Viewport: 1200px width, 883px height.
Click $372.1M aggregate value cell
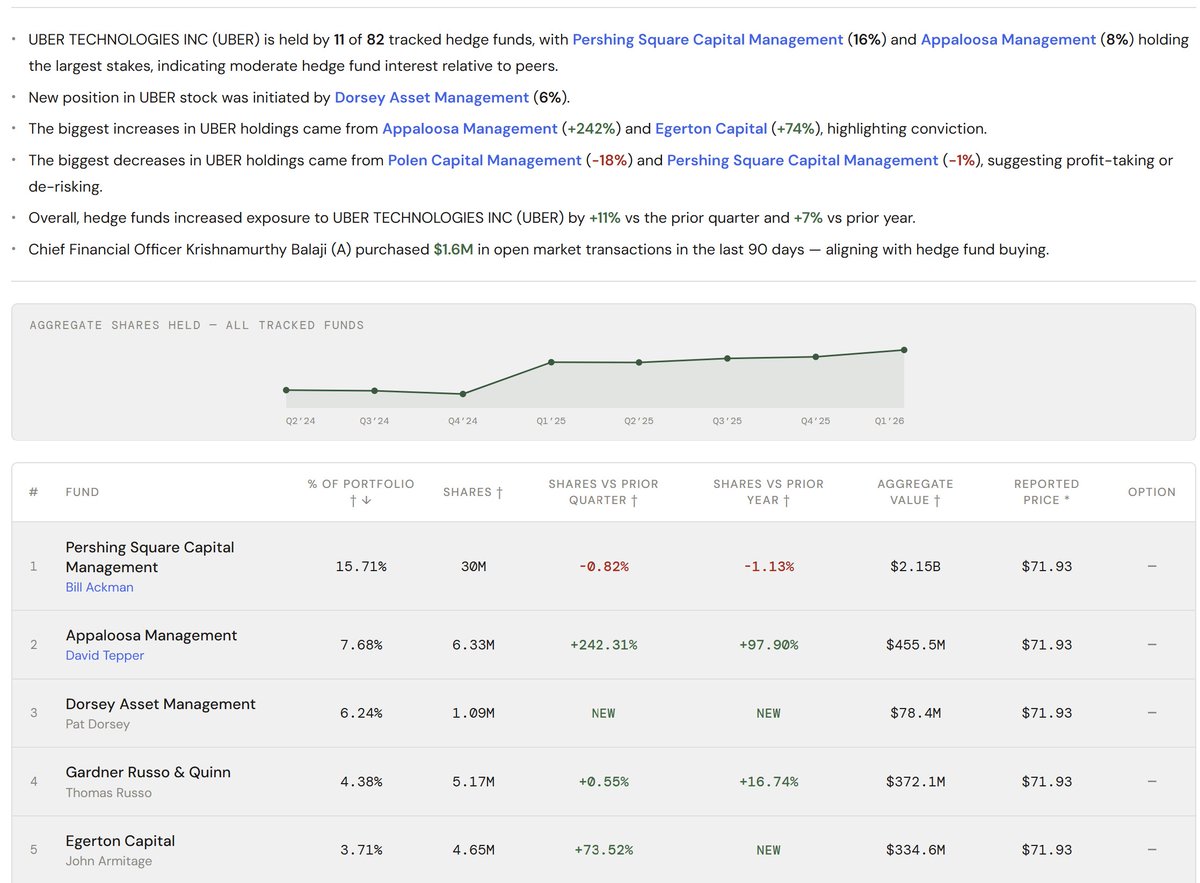tap(915, 782)
